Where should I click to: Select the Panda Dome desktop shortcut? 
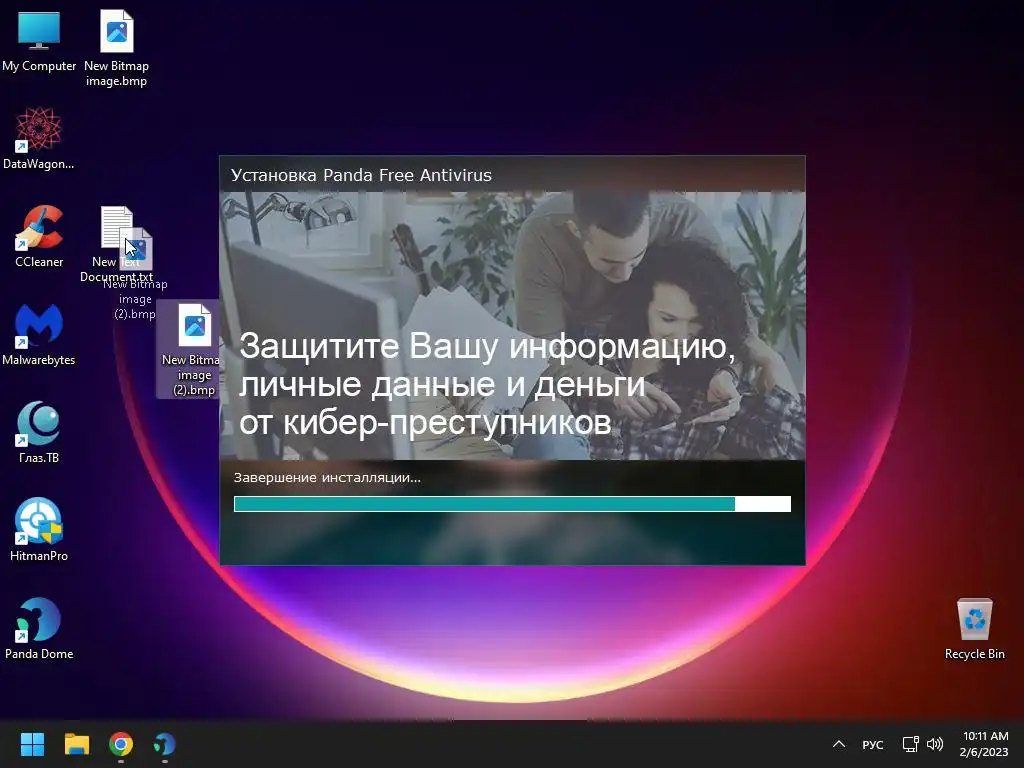tap(39, 628)
